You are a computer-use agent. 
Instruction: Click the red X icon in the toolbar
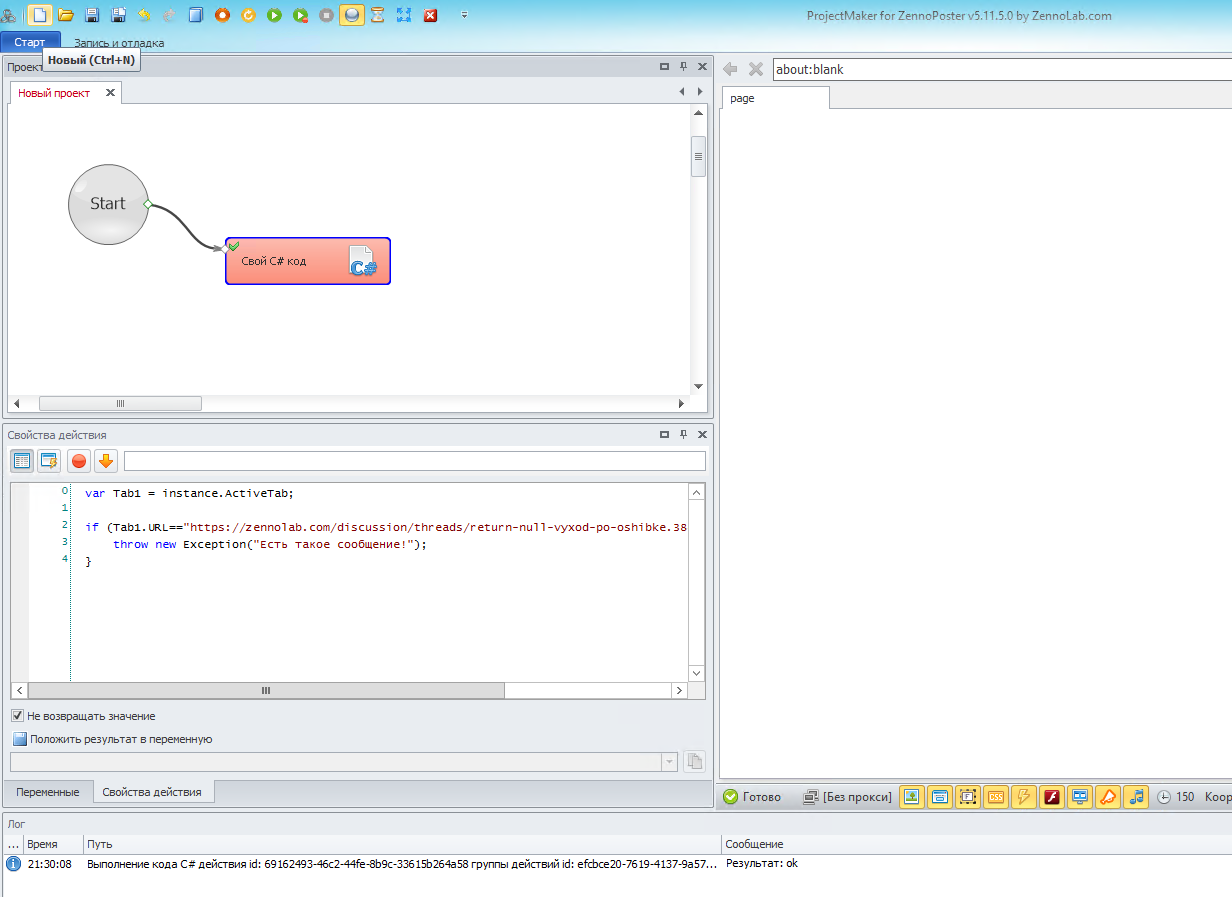pyautogui.click(x=430, y=15)
